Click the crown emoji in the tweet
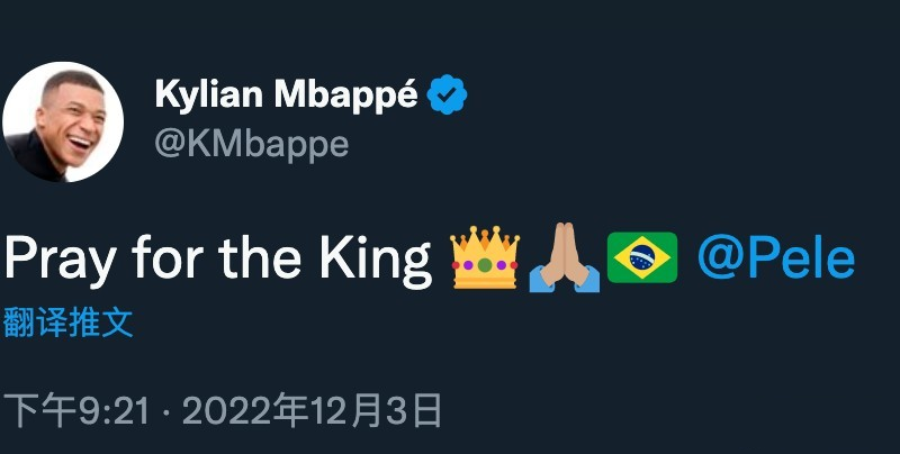Viewport: 900px width, 454px height. [485, 258]
